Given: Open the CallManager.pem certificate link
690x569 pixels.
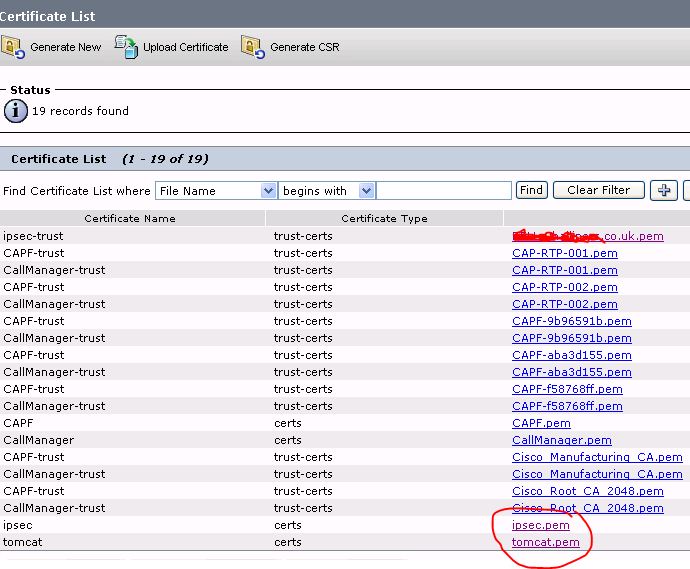Looking at the screenshot, I should pos(561,440).
